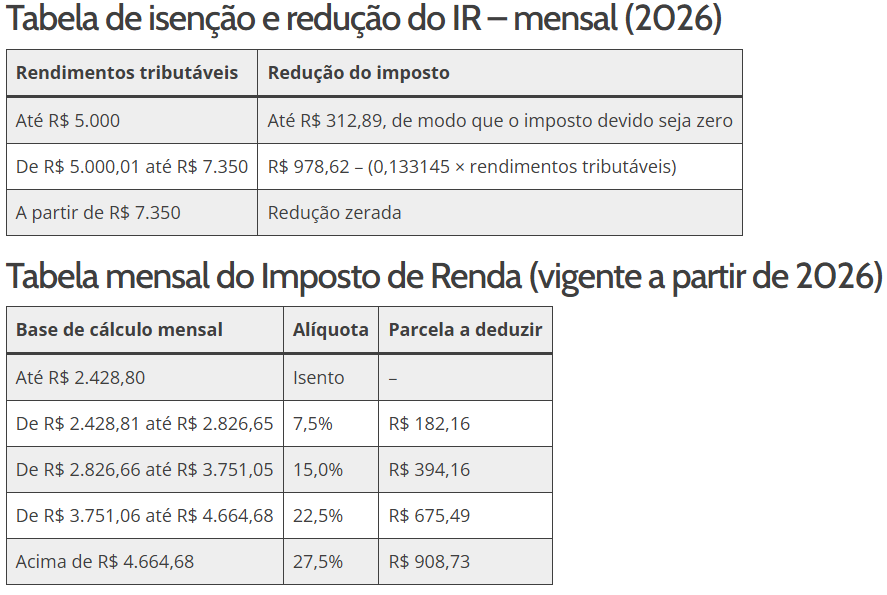Select the "Rendimentos tributáveis" column header

pyautogui.click(x=127, y=73)
